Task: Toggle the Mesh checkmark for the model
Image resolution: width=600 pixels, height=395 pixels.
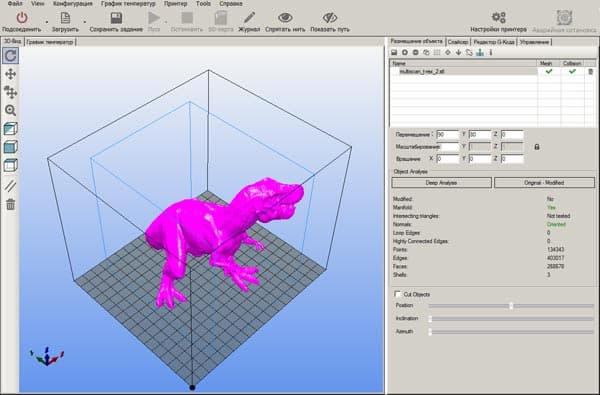Action: coord(549,71)
